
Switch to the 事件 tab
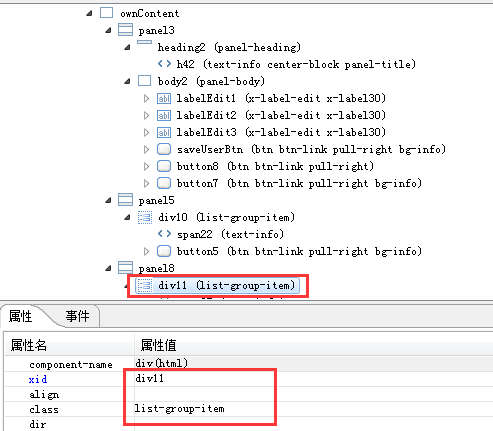[x=77, y=316]
